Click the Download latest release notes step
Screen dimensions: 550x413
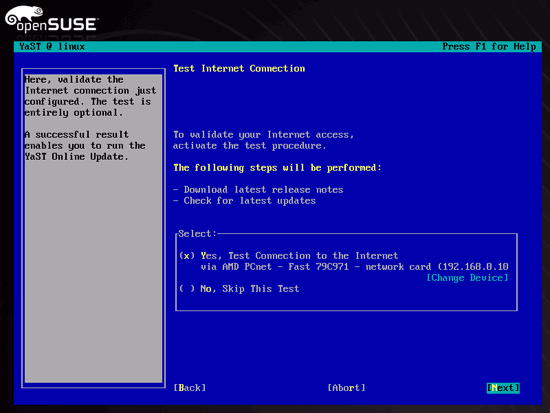(259, 190)
